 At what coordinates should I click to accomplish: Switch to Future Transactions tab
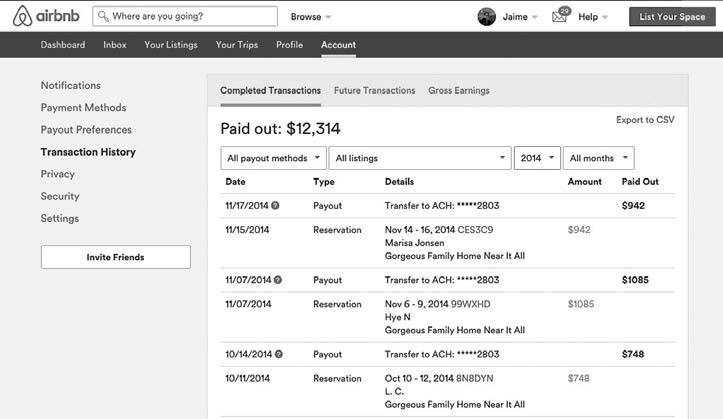click(x=374, y=91)
